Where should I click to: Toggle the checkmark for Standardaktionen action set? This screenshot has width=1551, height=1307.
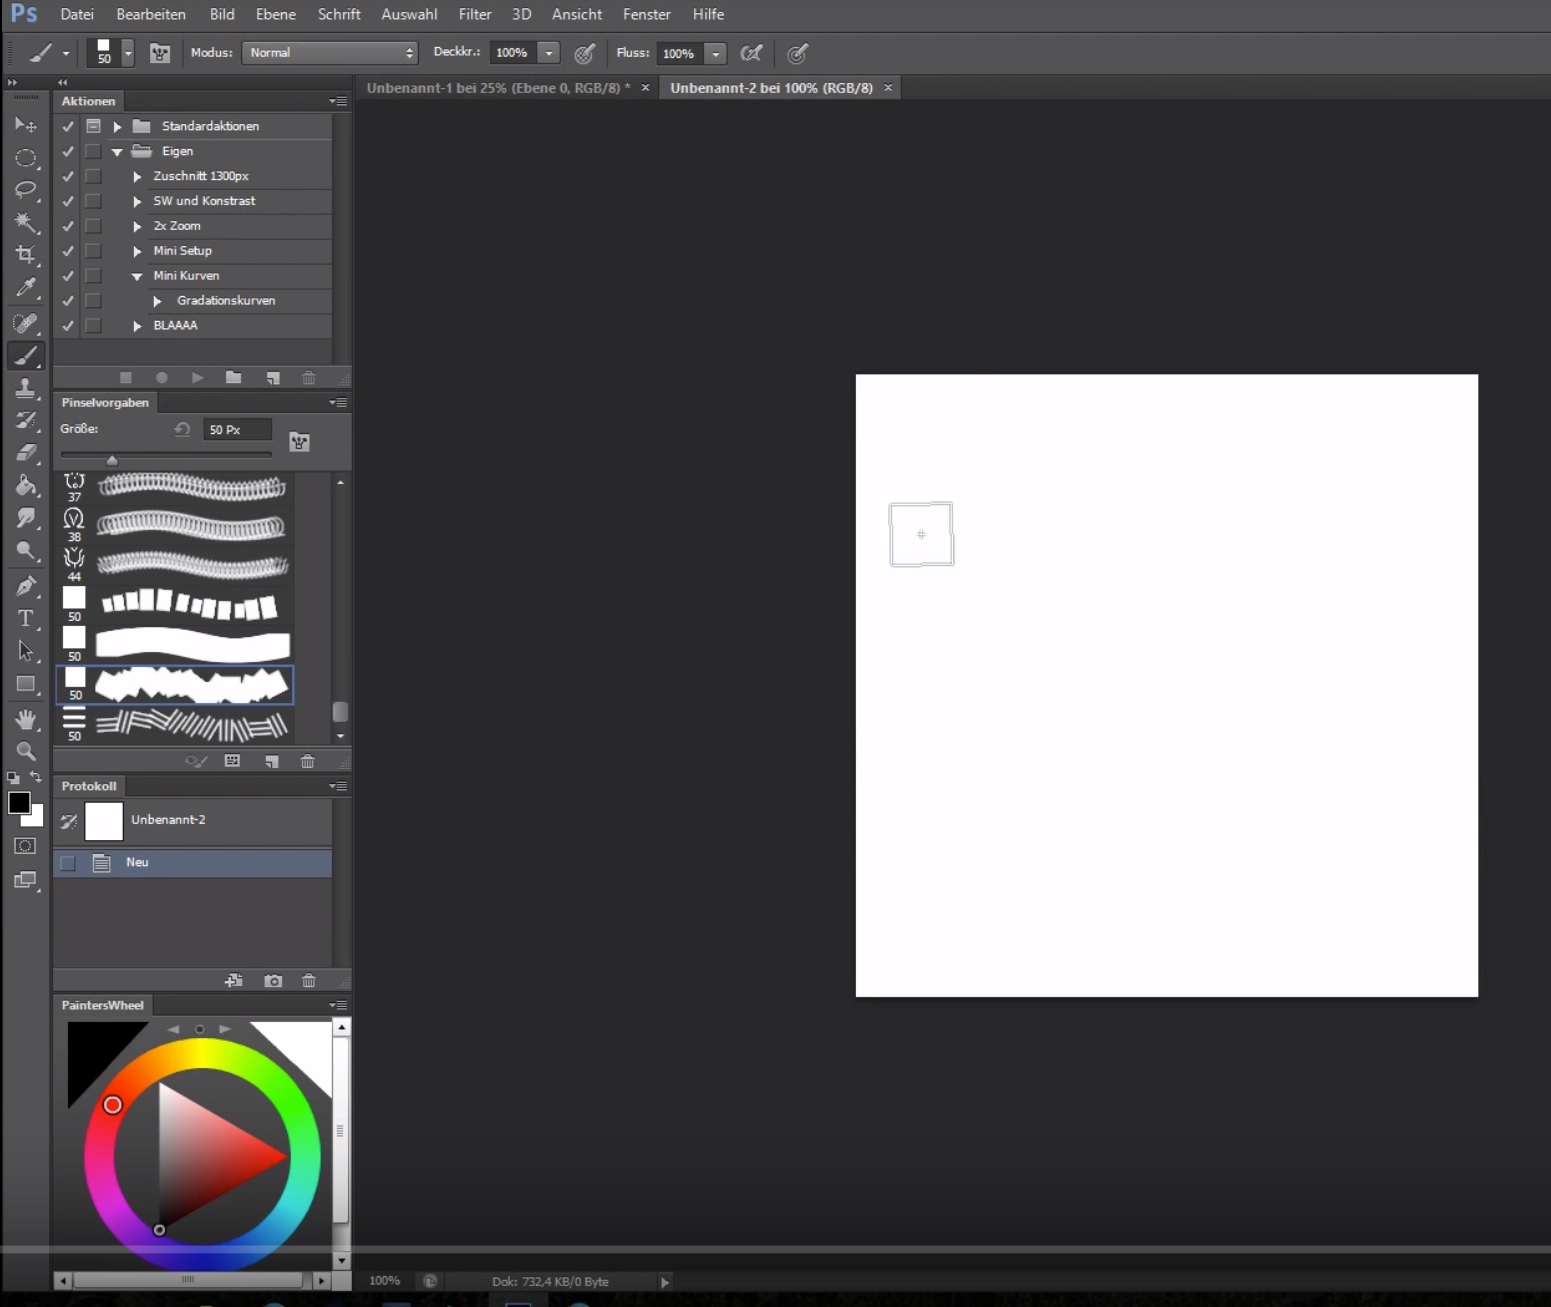[x=68, y=126]
